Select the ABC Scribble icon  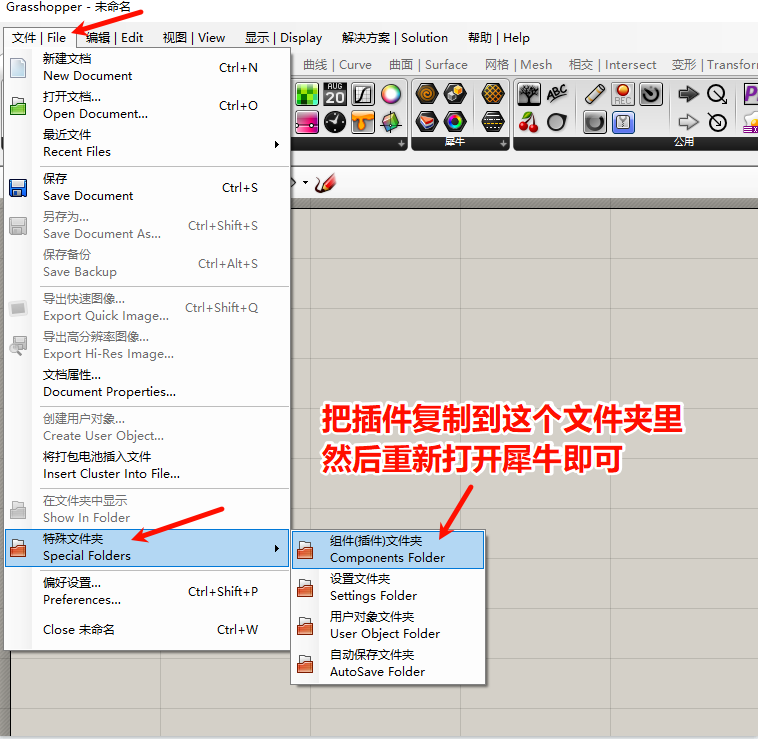pyautogui.click(x=557, y=94)
